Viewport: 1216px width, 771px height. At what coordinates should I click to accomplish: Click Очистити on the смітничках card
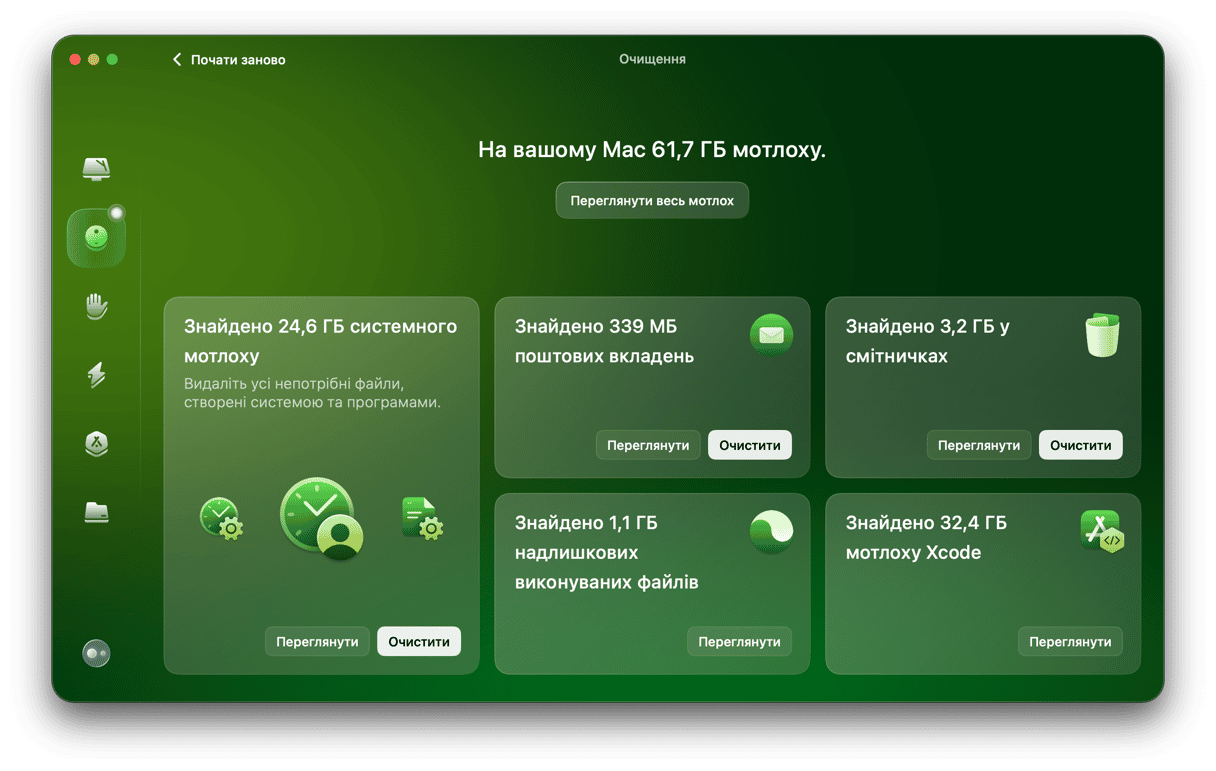(1080, 445)
